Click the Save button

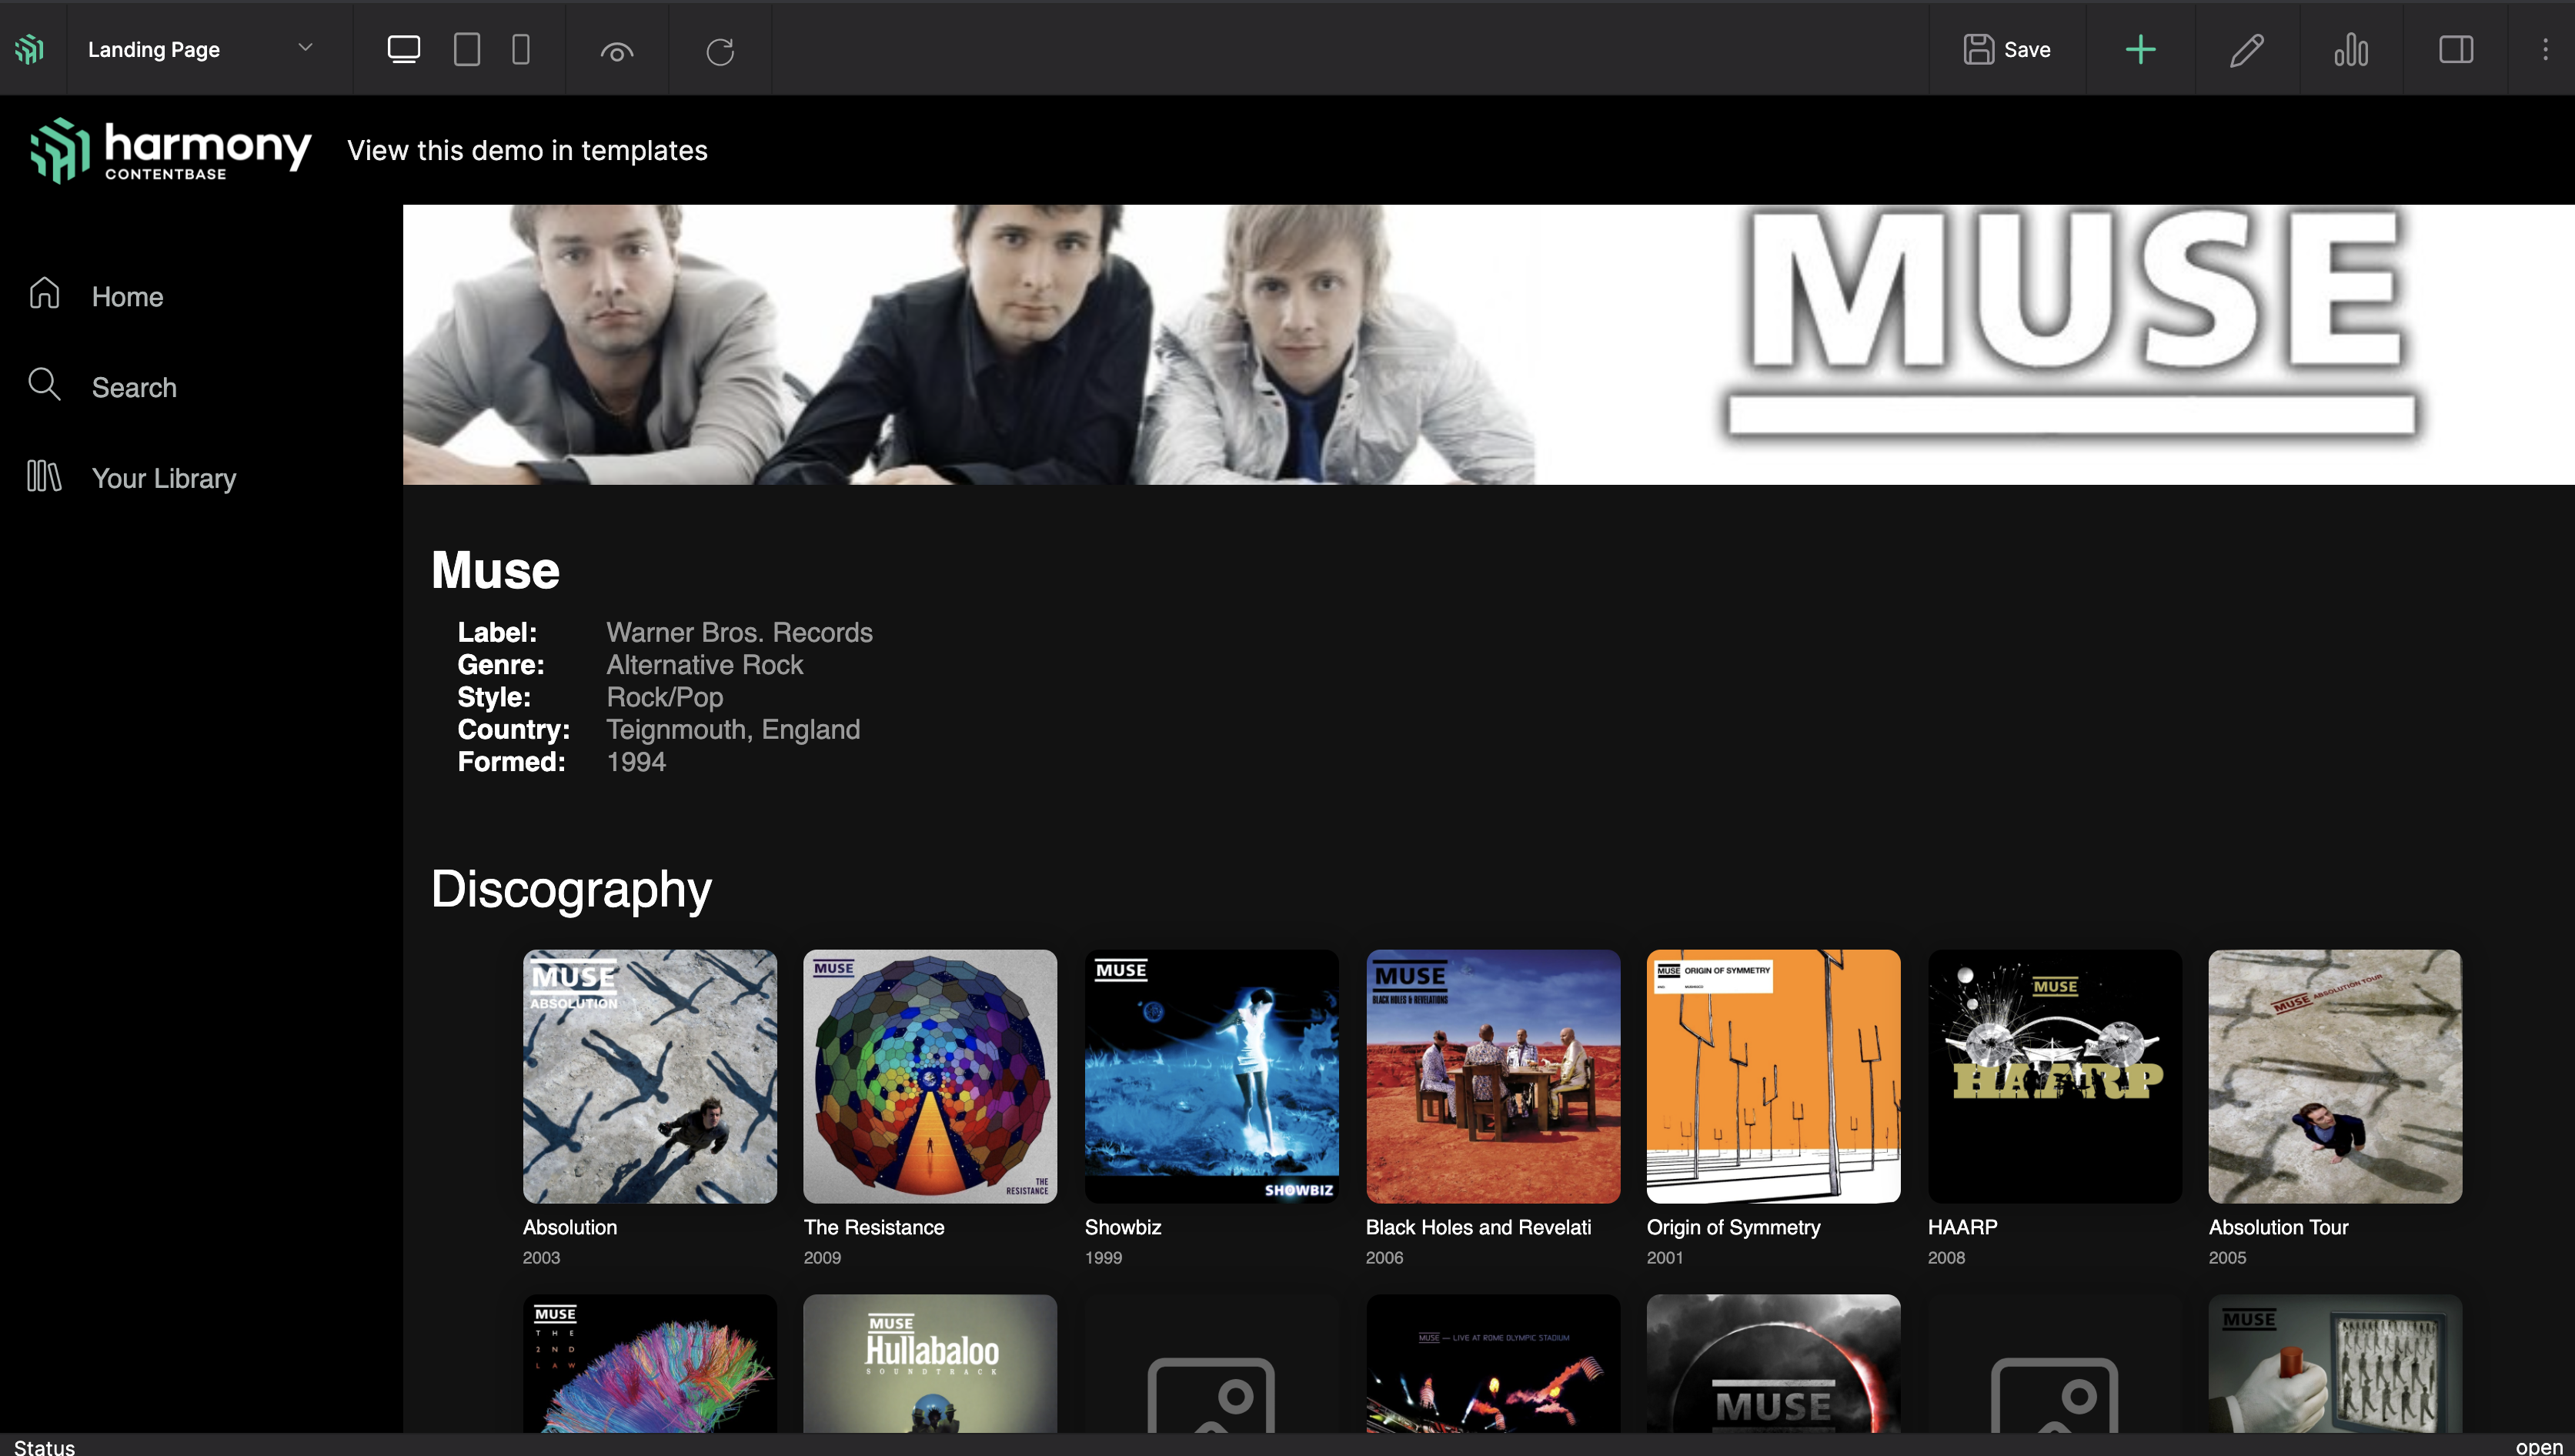tap(2007, 49)
